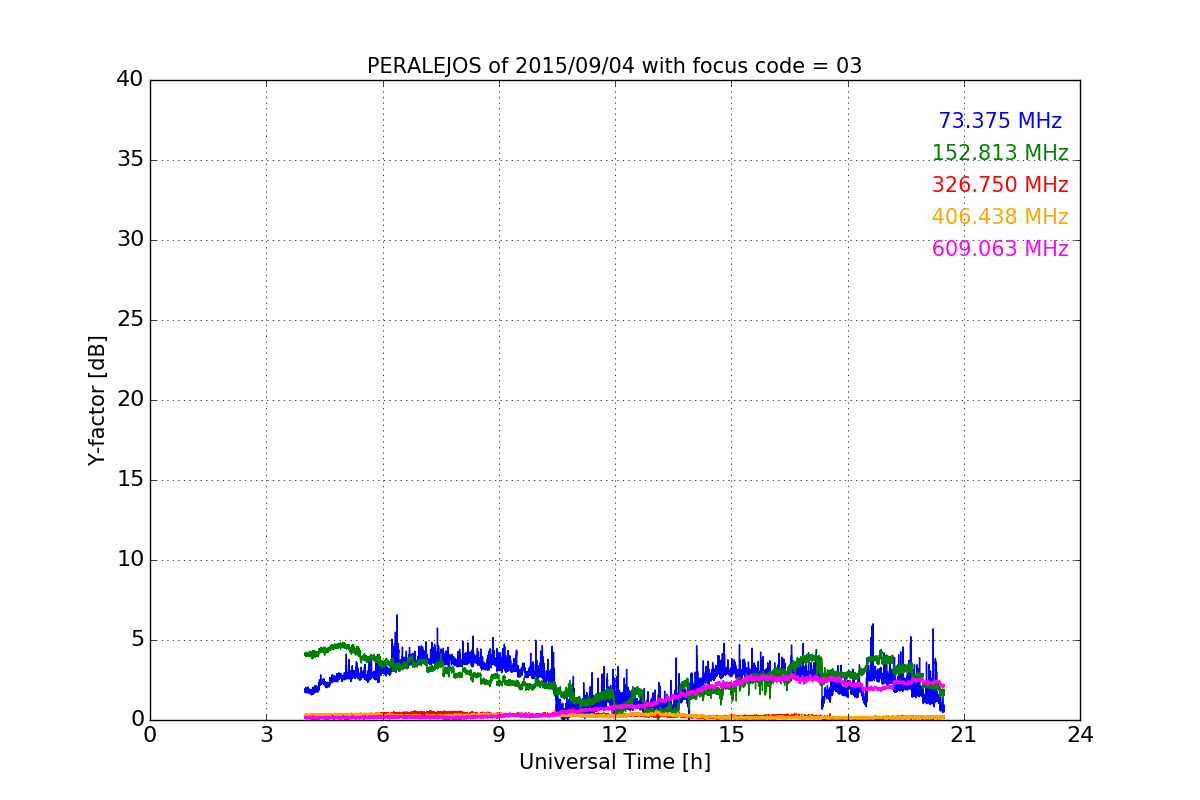Screen dimensions: 1200x800
Task: Click the 'Y-factor [dB]' axis label
Action: [x=97, y=400]
